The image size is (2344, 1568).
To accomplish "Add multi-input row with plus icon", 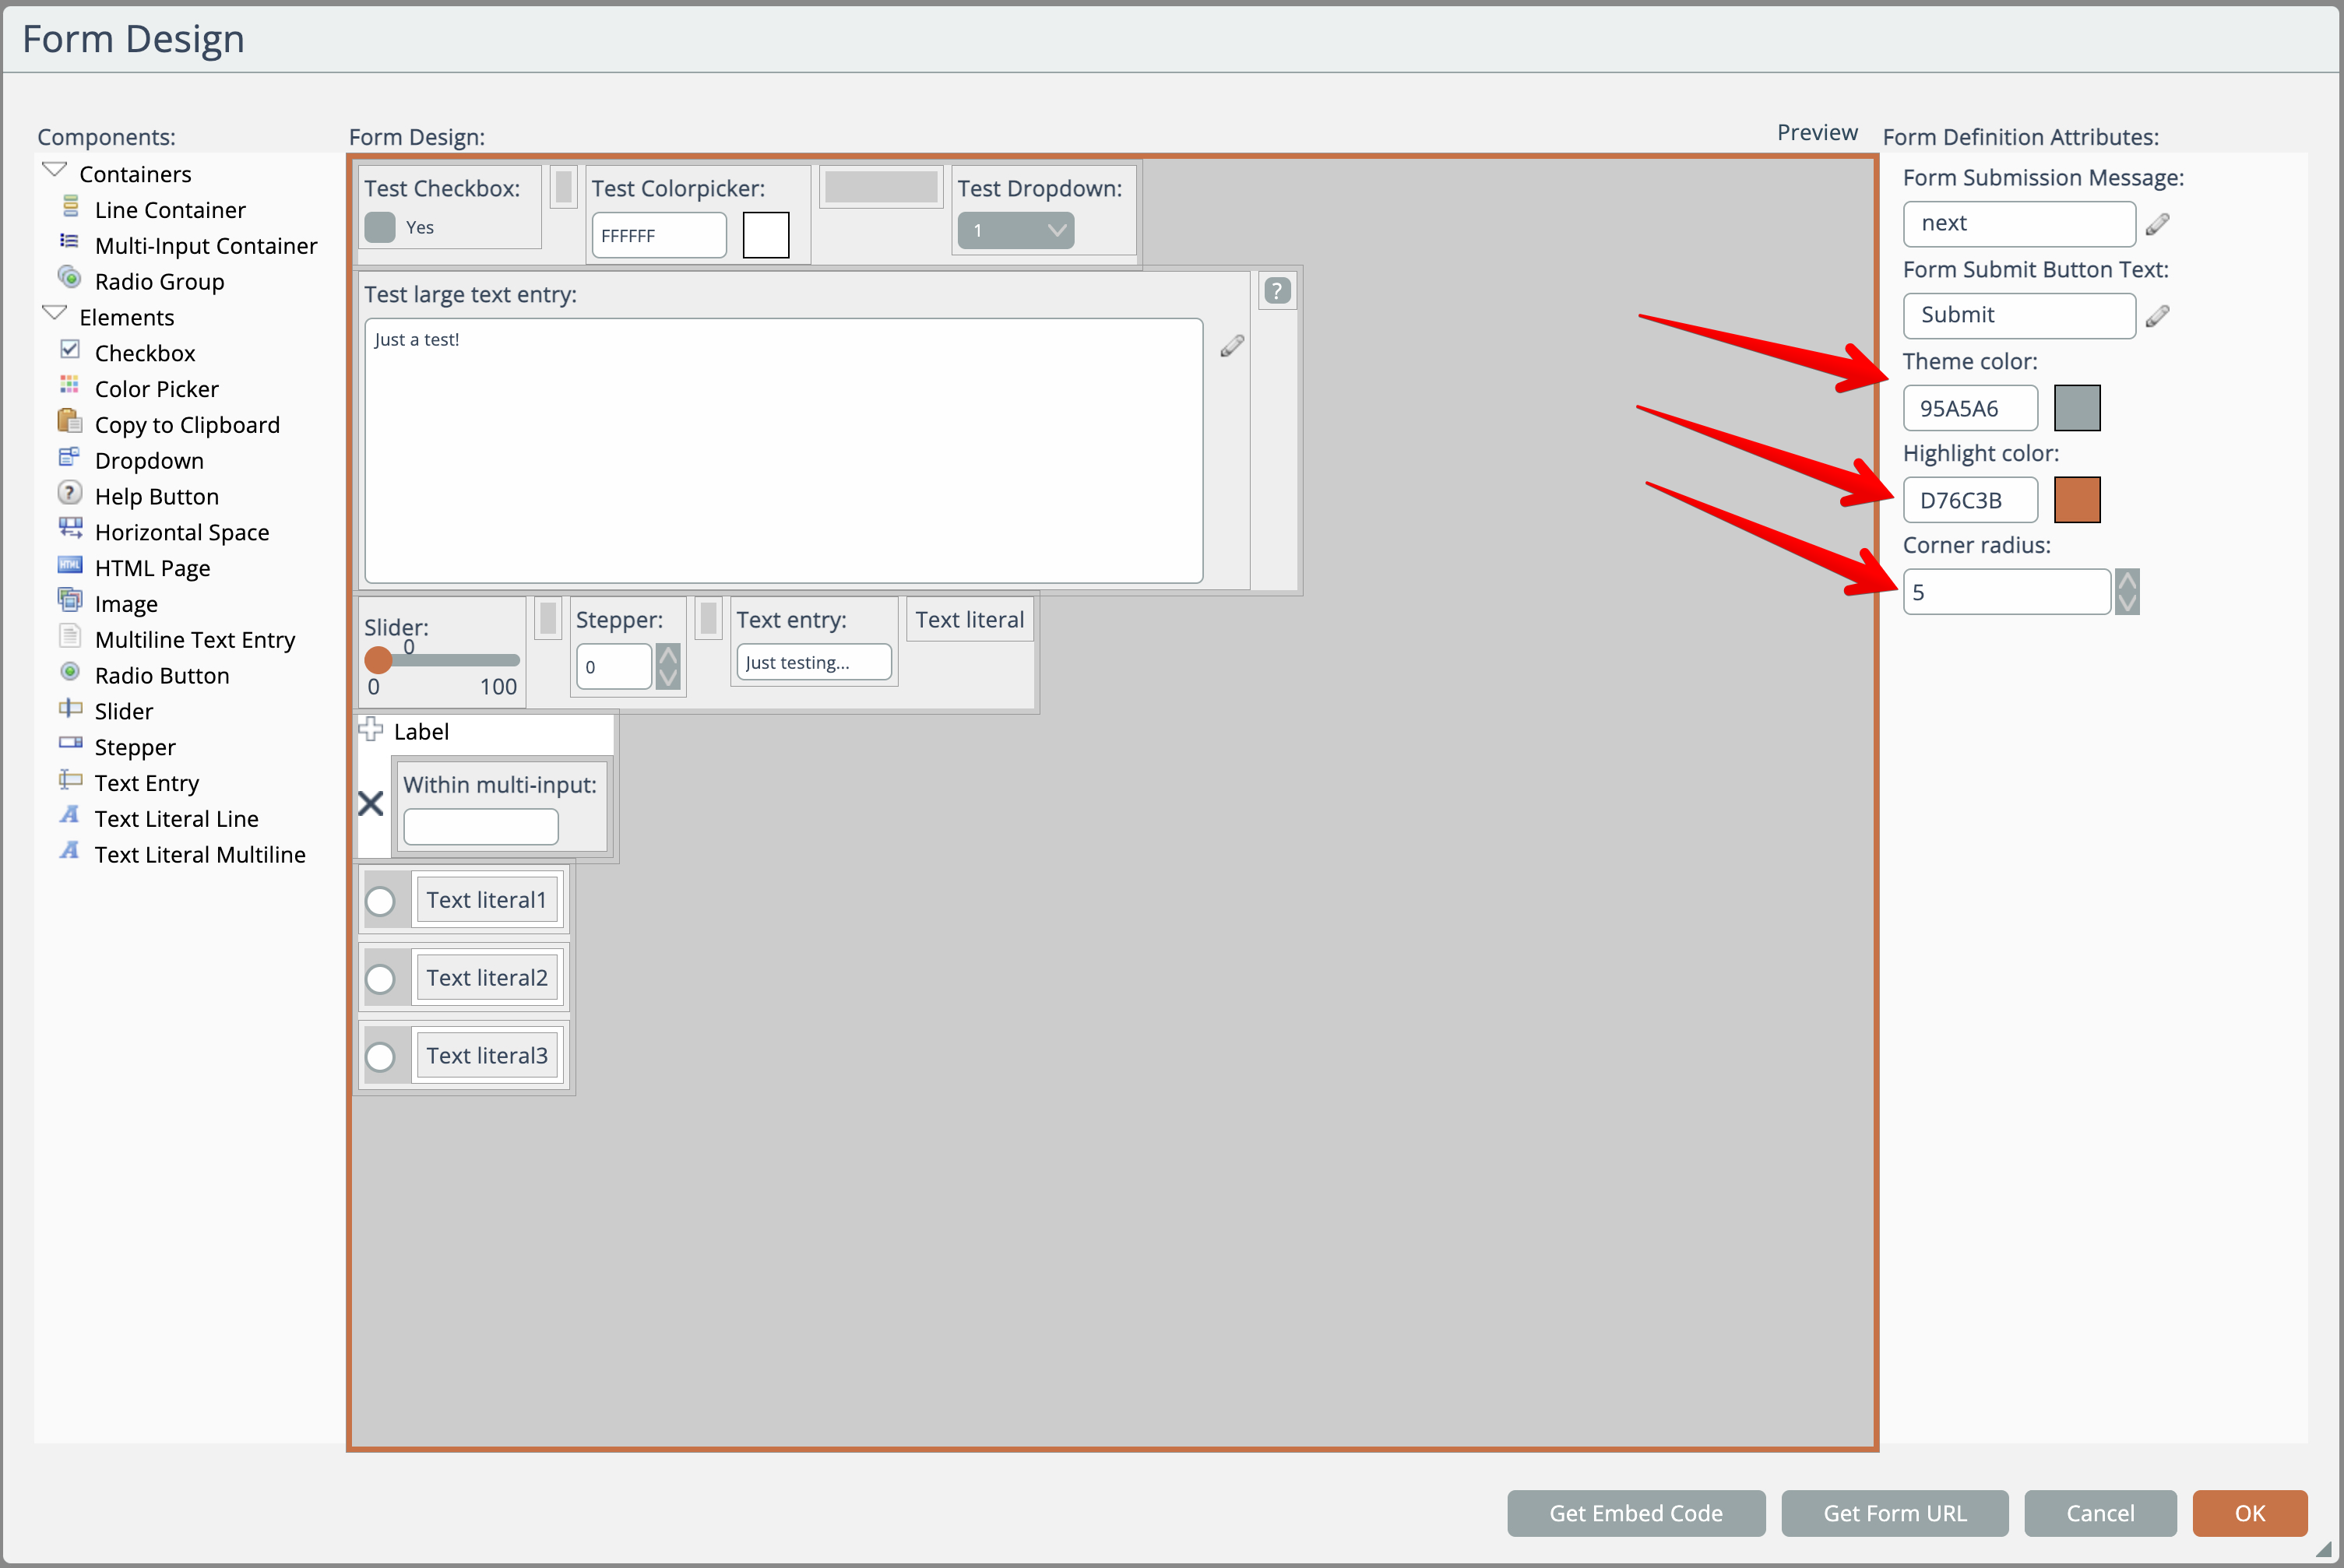I will point(371,729).
